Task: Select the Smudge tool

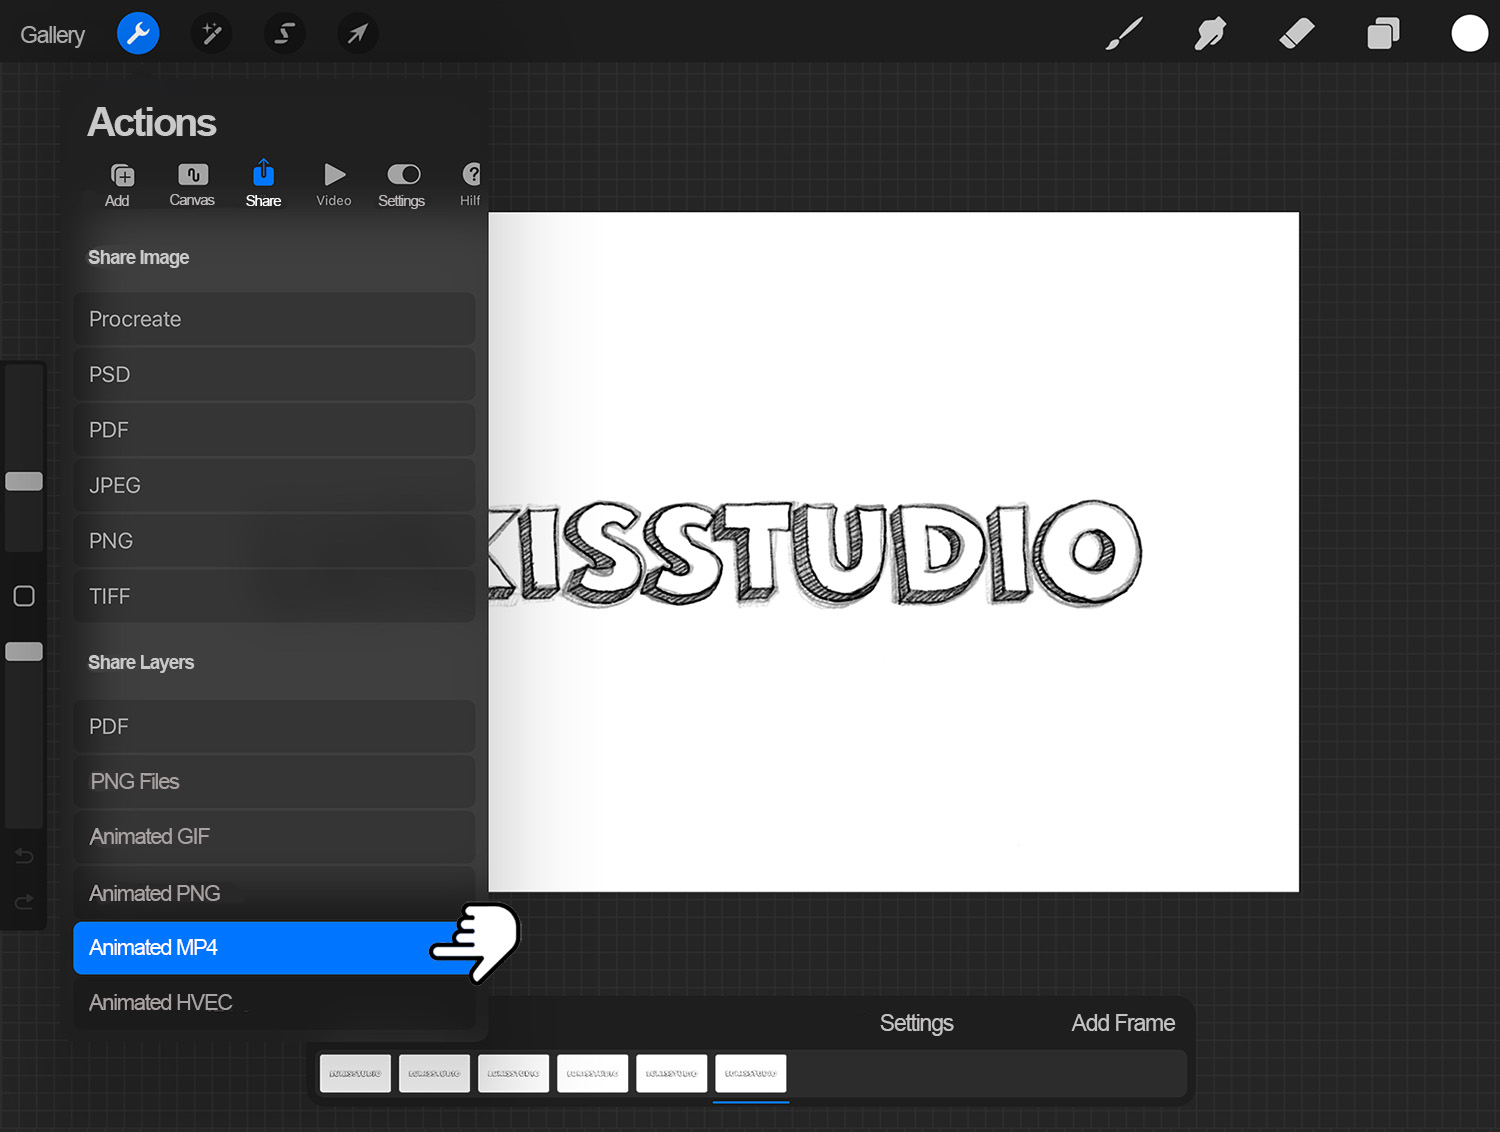Action: point(1209,33)
